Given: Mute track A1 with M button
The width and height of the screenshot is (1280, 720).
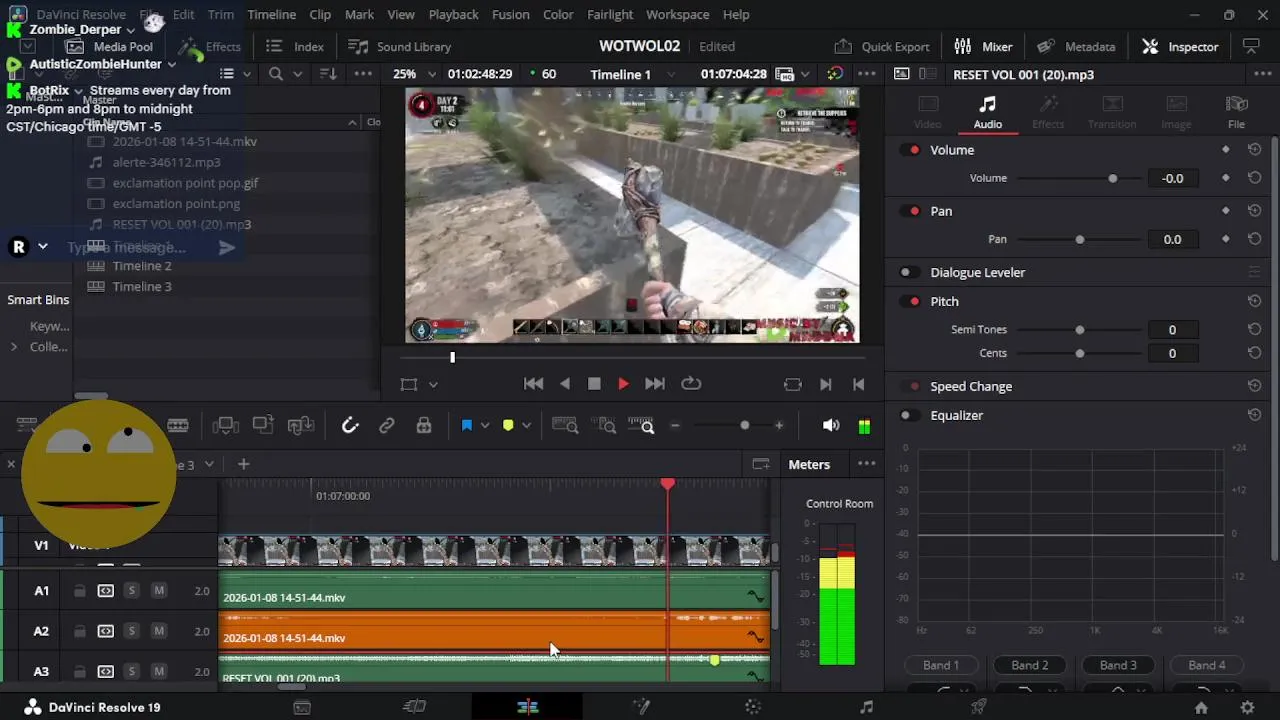Looking at the screenshot, I should click(x=158, y=591).
